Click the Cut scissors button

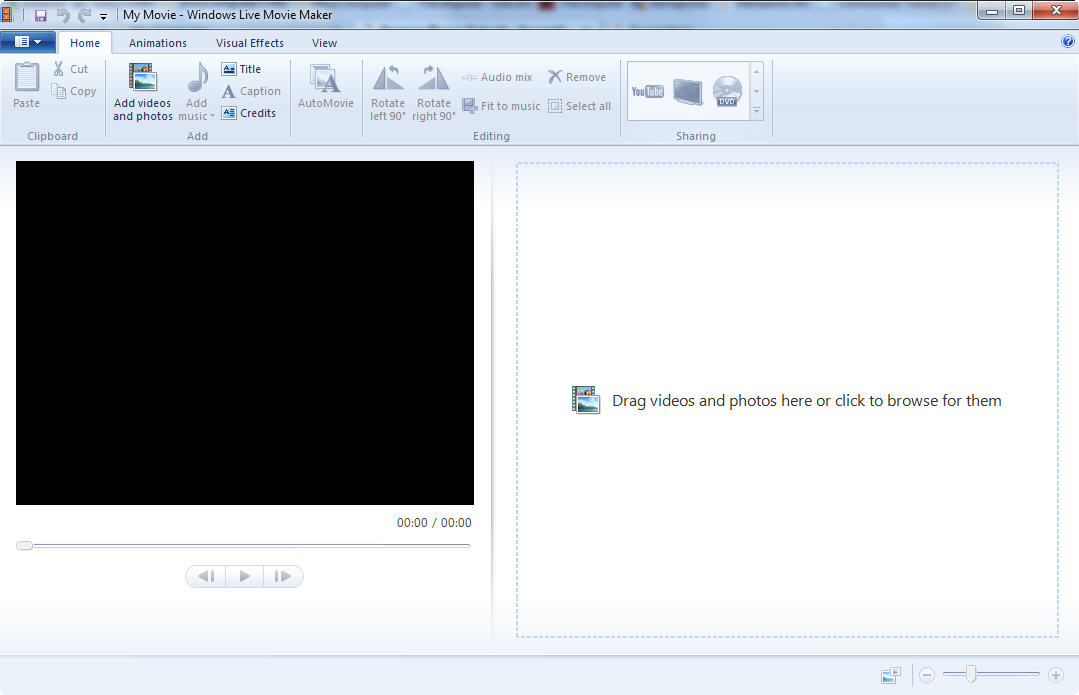point(70,69)
